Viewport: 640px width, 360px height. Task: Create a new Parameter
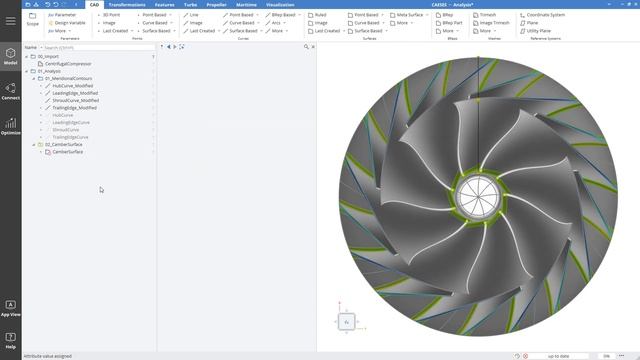click(x=62, y=15)
